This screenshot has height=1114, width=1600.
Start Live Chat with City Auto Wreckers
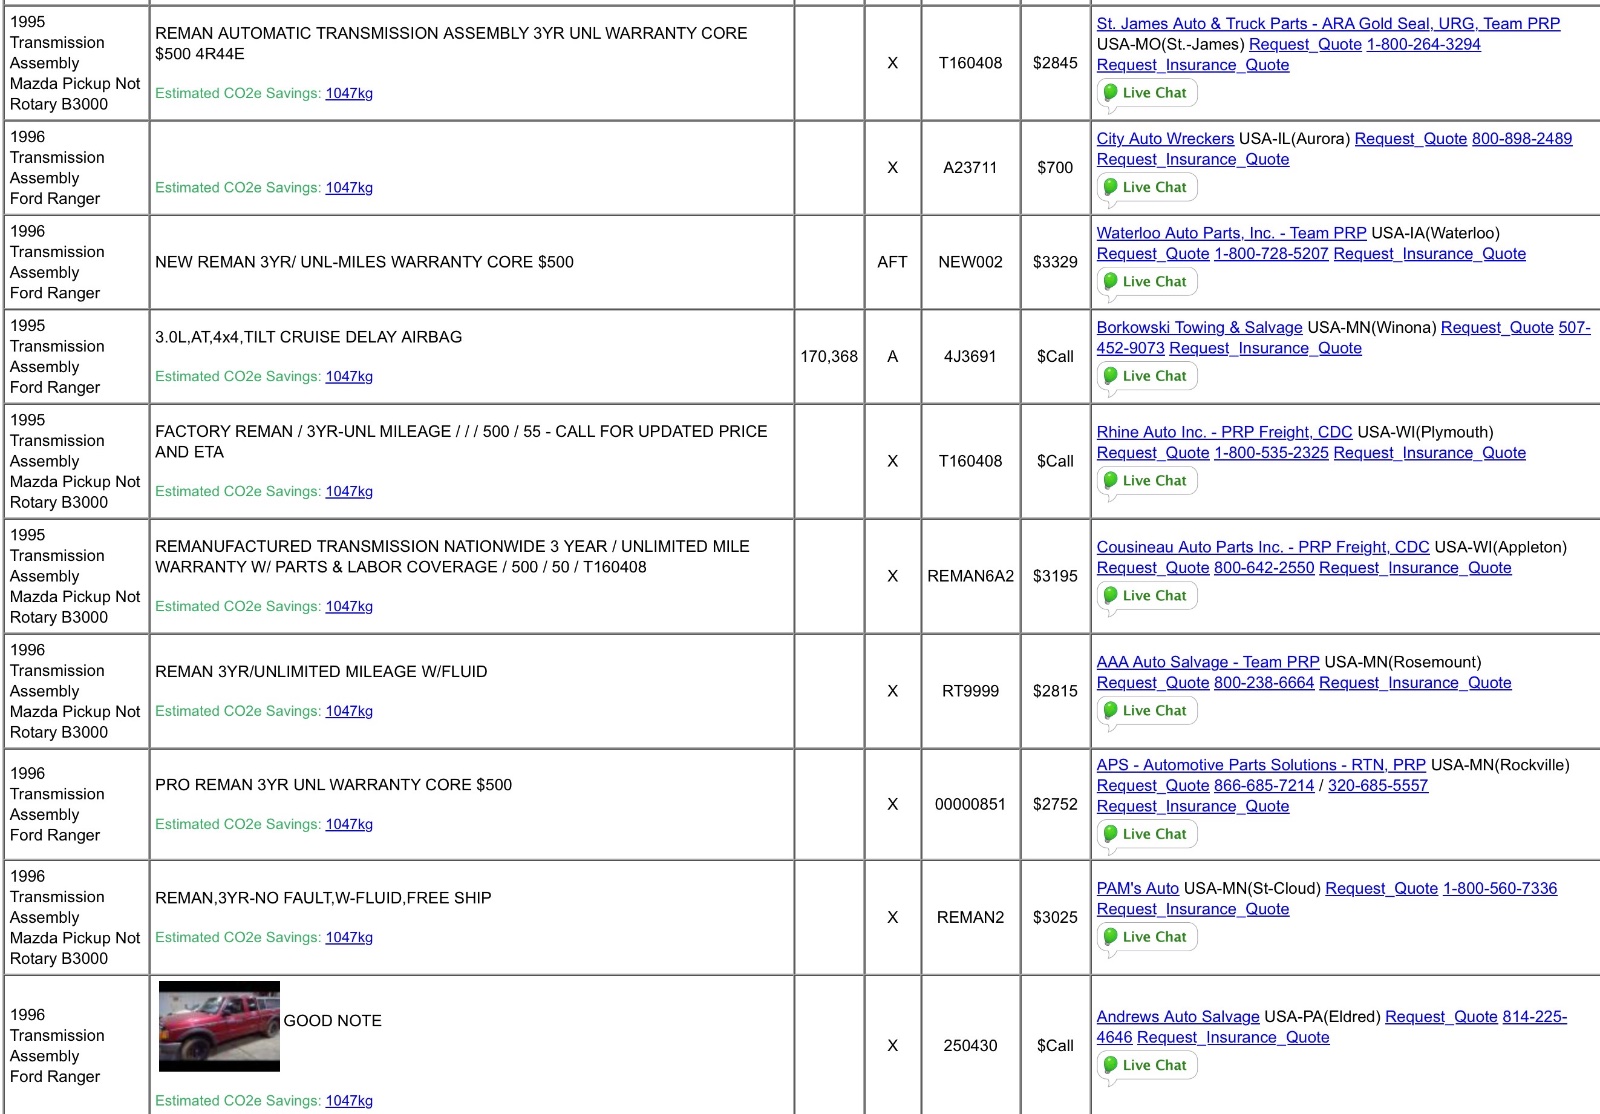[x=1146, y=187]
